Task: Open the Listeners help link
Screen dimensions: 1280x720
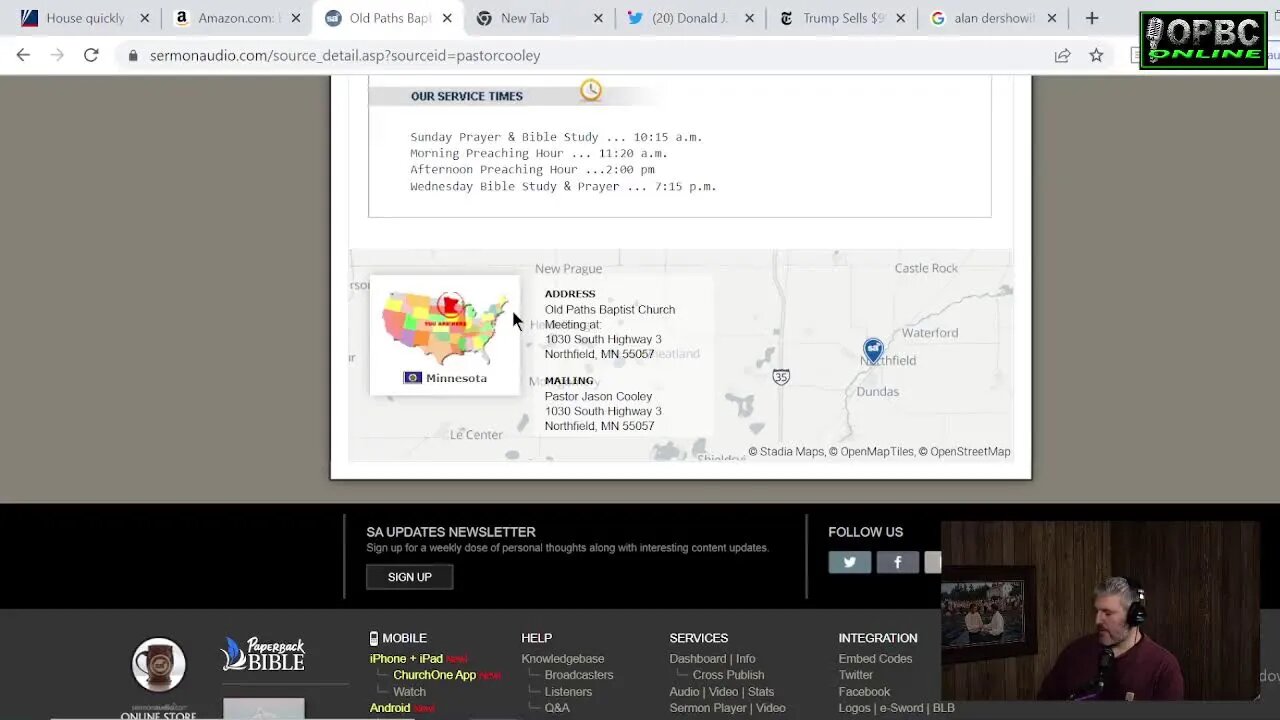Action: coord(568,692)
